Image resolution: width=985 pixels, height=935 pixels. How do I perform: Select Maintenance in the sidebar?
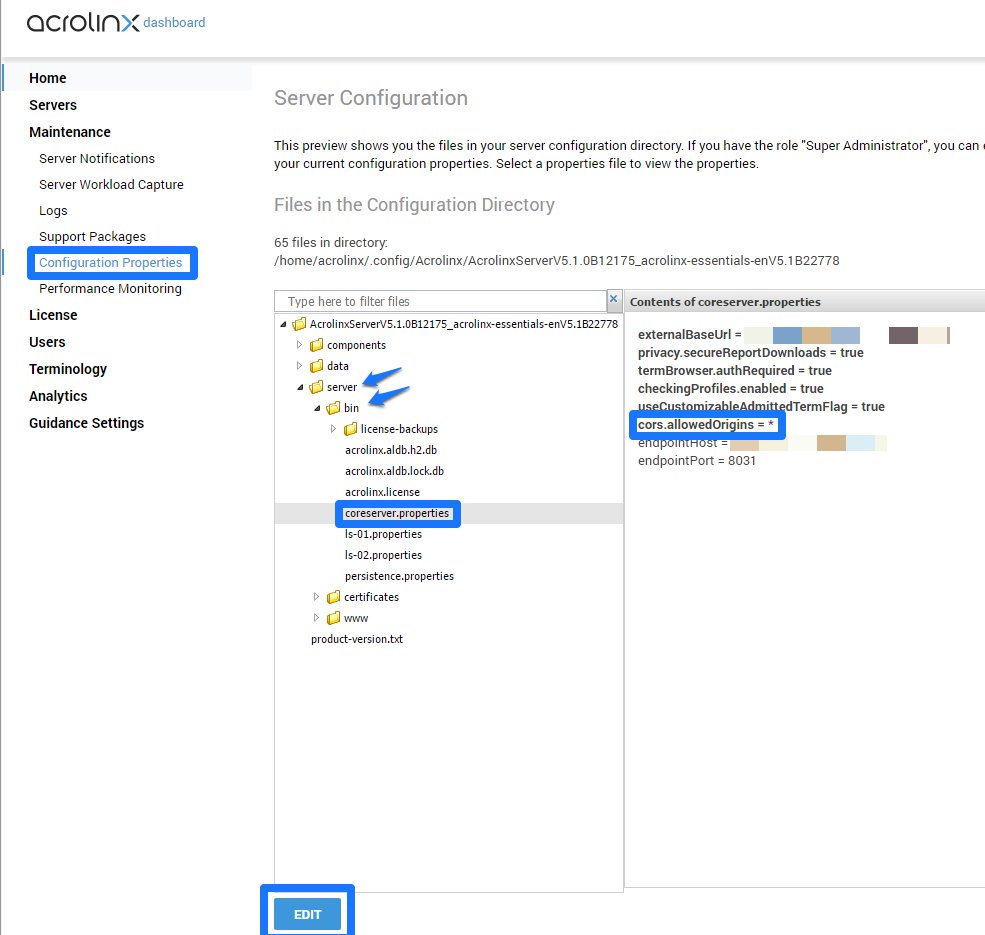[70, 132]
